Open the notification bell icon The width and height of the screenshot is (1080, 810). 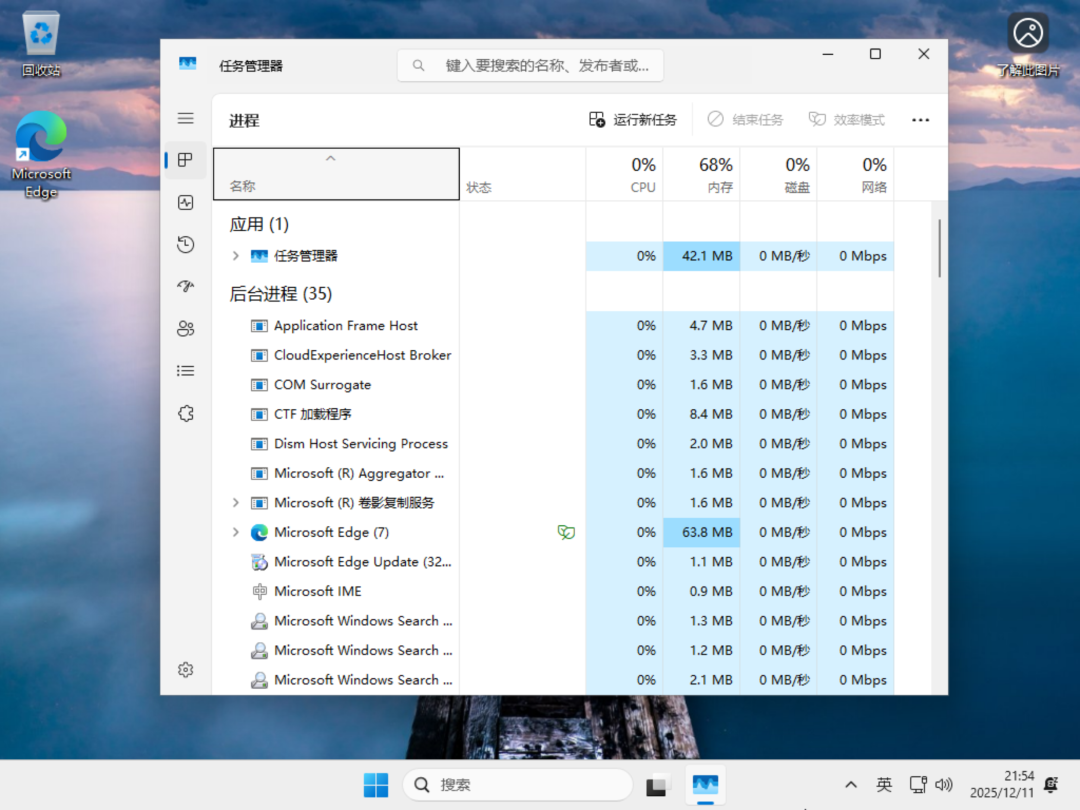click(1051, 785)
